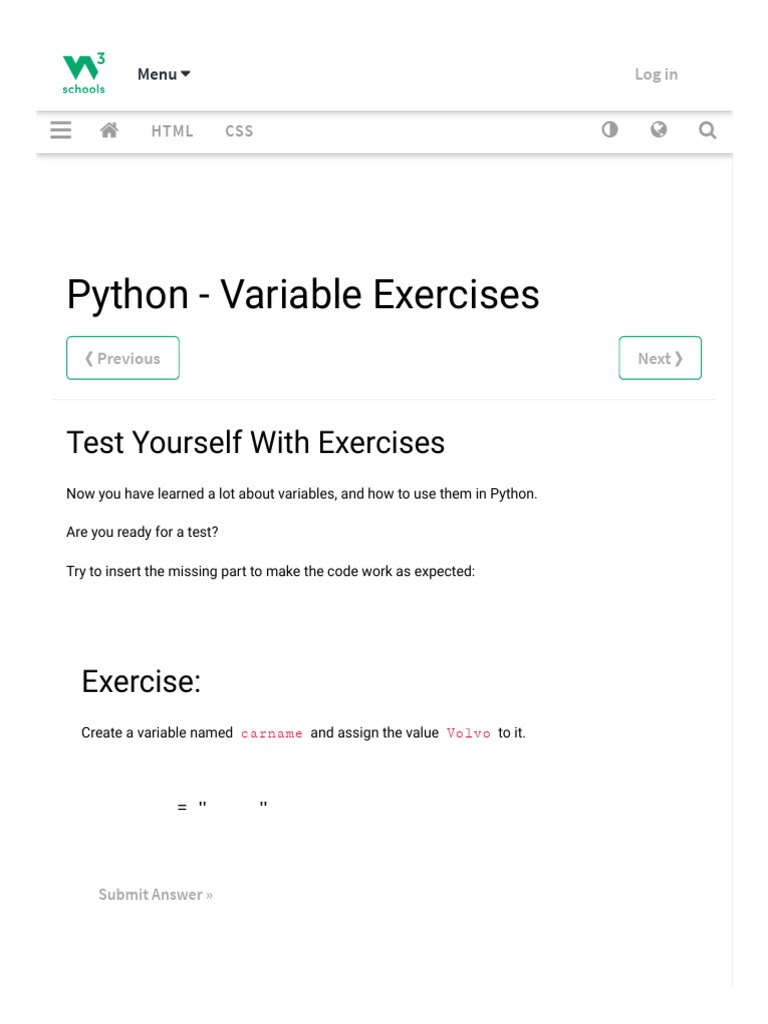Open the globe translate icon

(658, 130)
